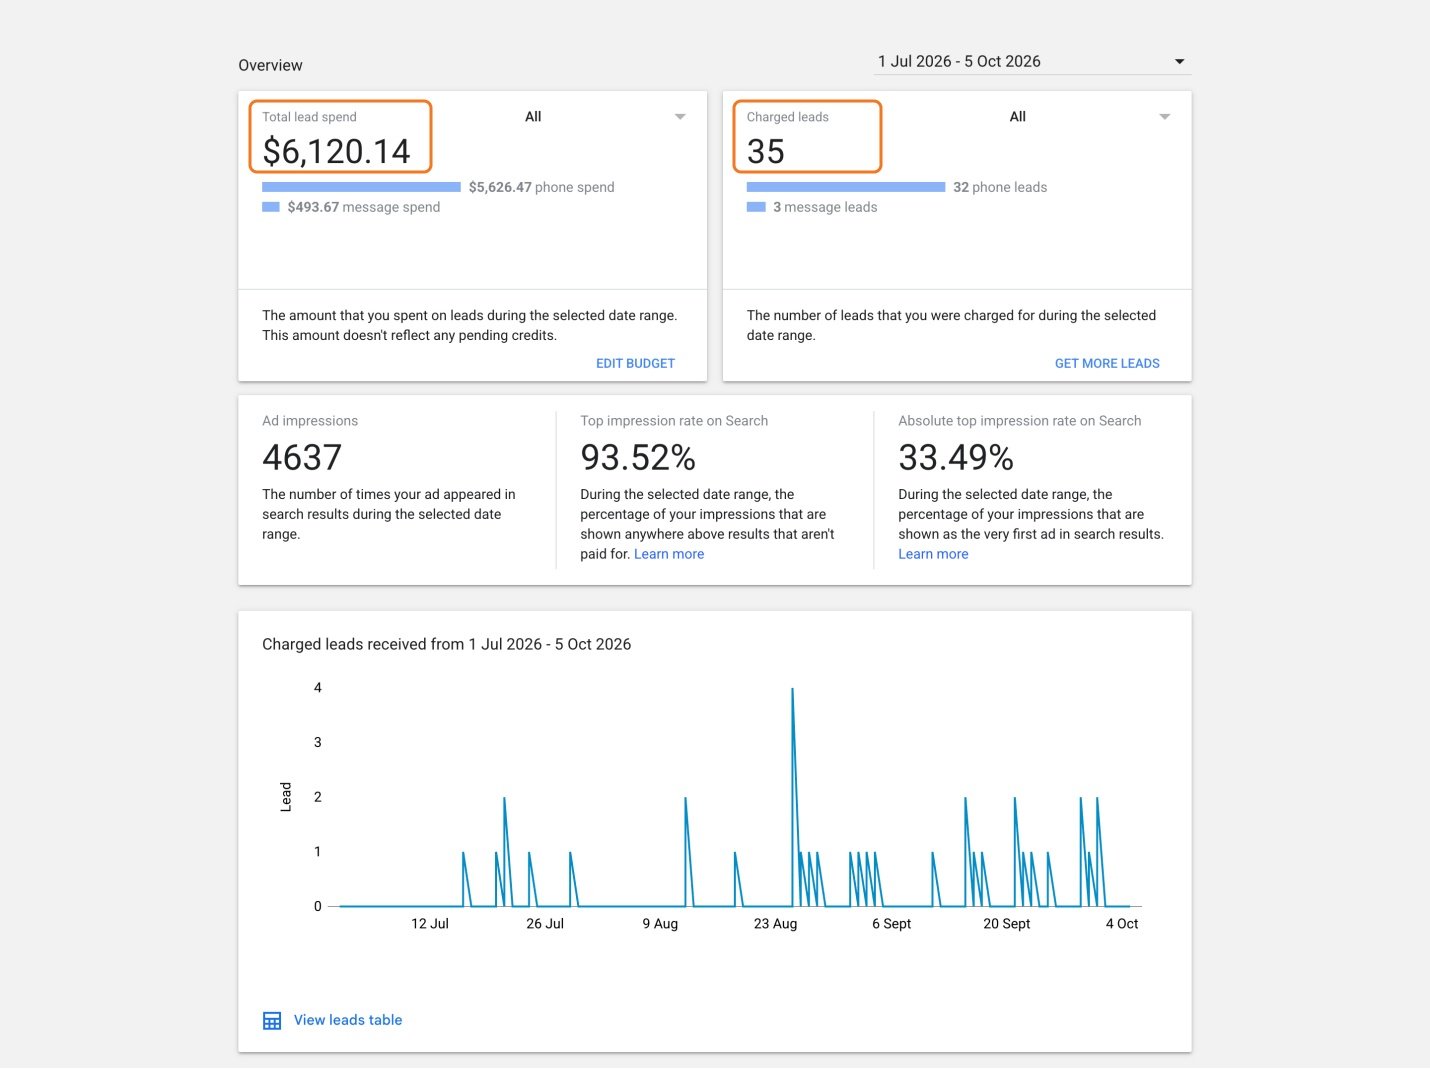The height and width of the screenshot is (1070, 1430).
Task: Click the $5,626.47 phone spend label
Action: point(541,187)
